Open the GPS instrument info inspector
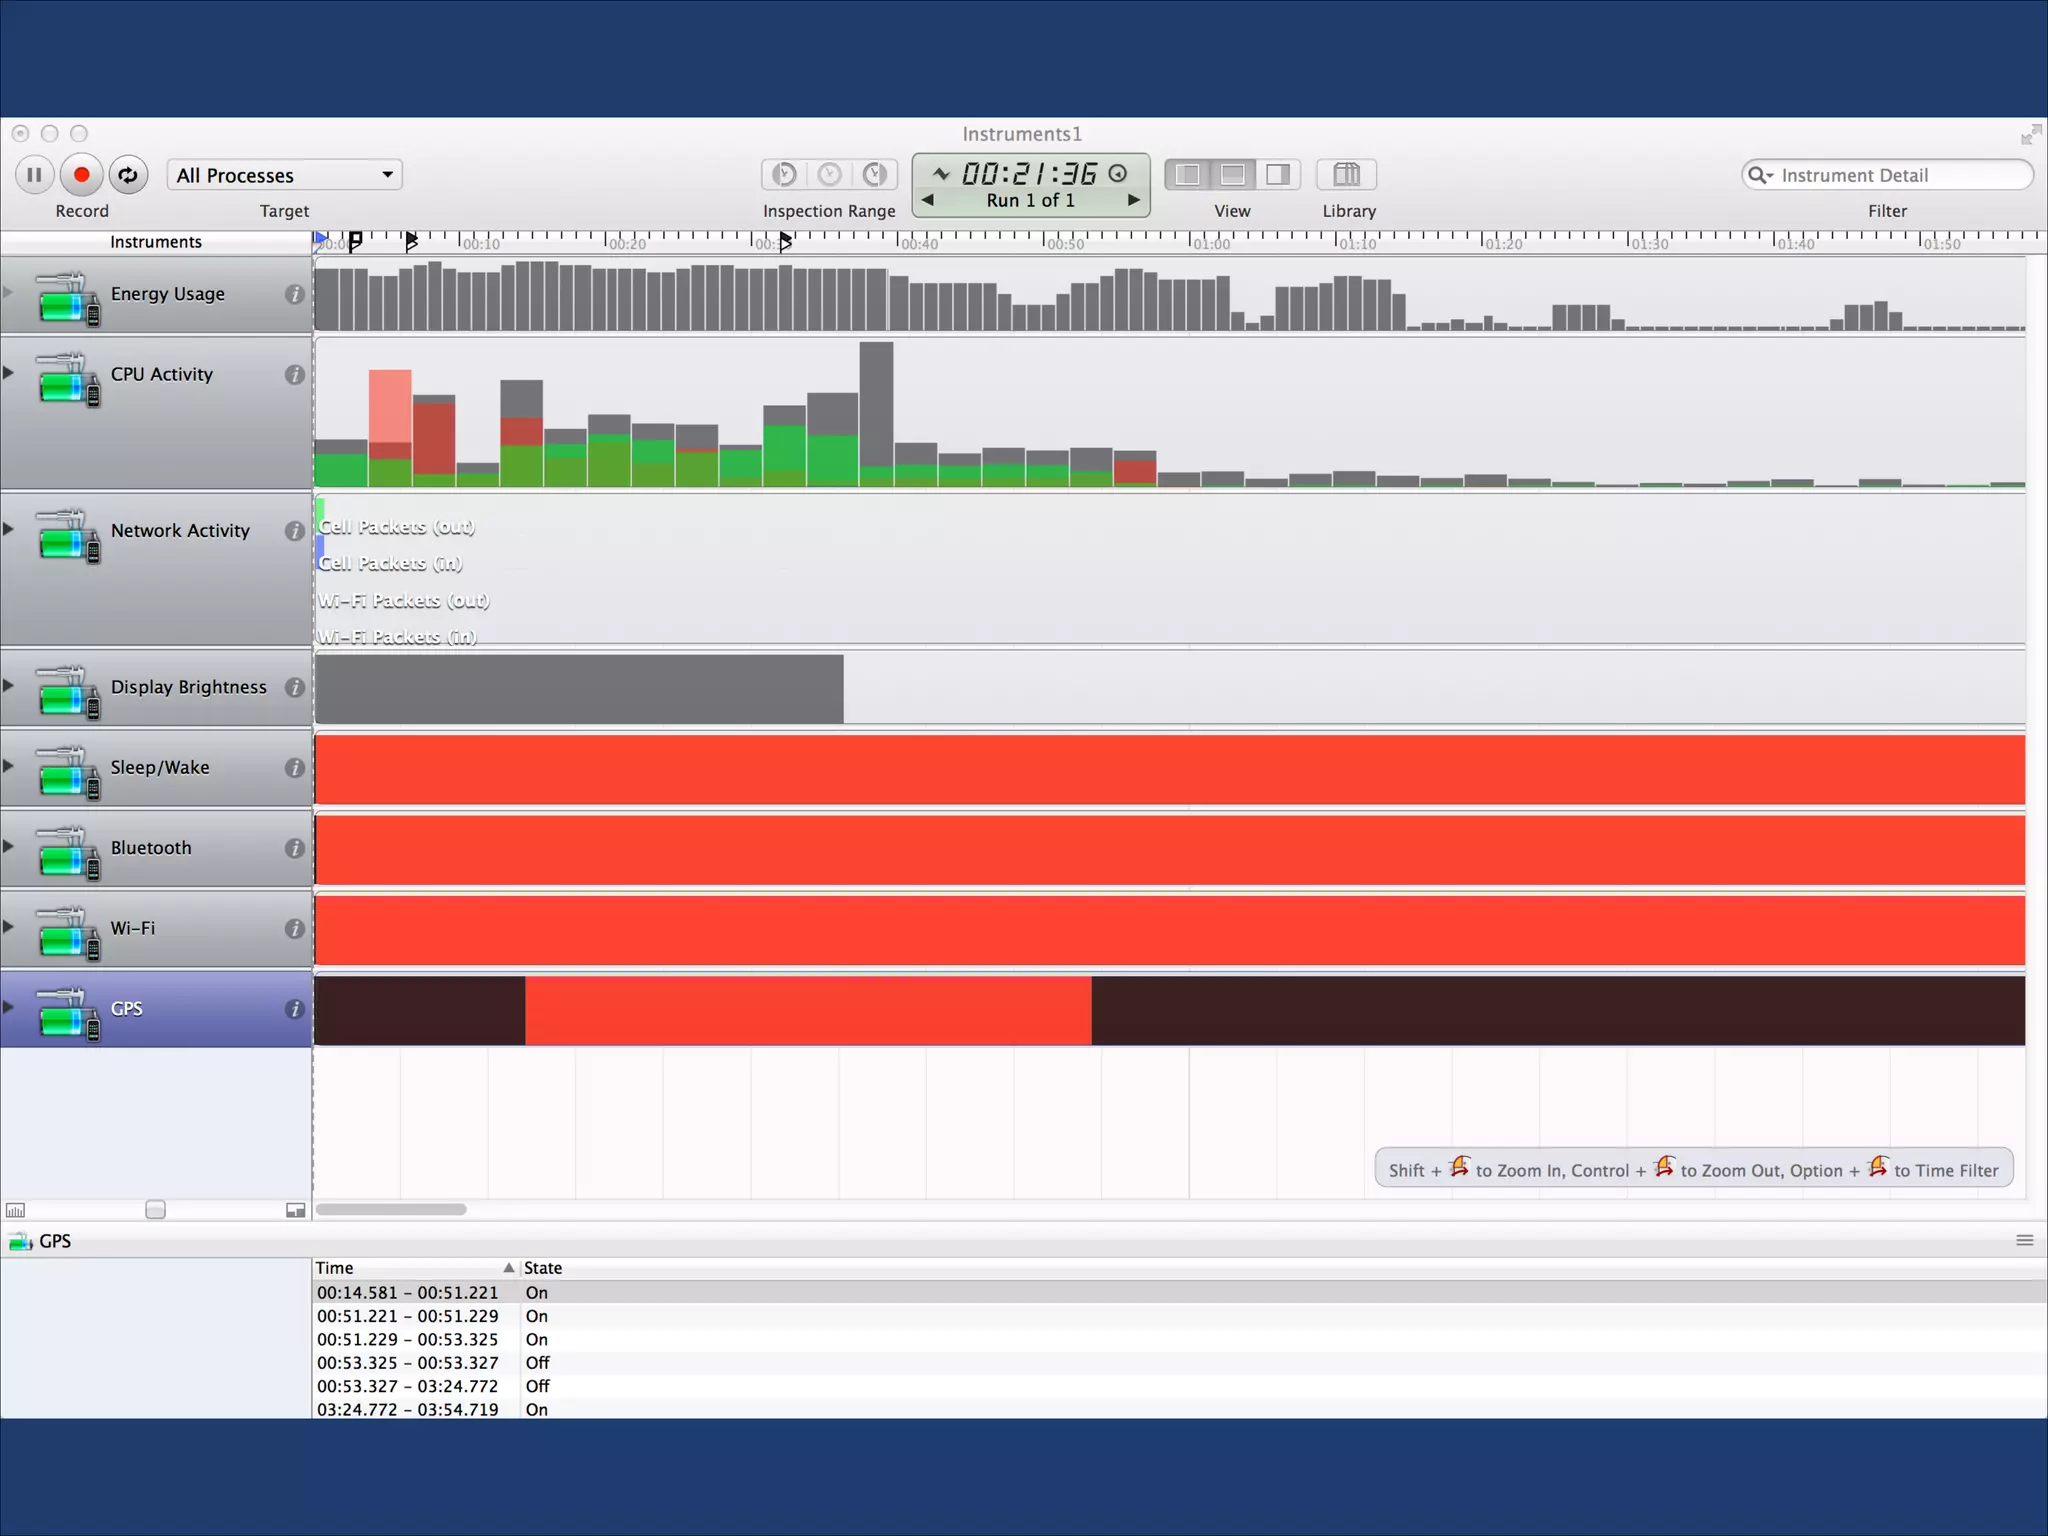2048x1536 pixels. 294,1009
